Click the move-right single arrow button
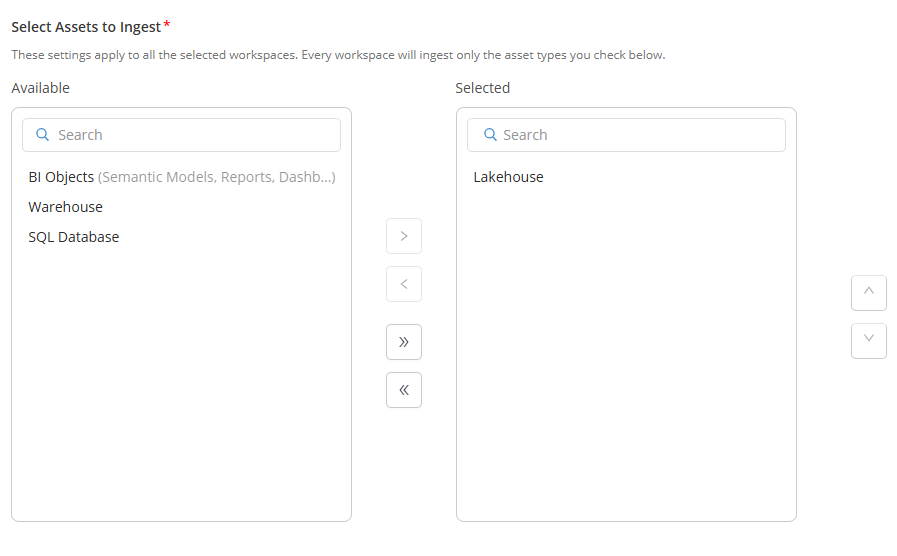This screenshot has width=897, height=556. [403, 236]
